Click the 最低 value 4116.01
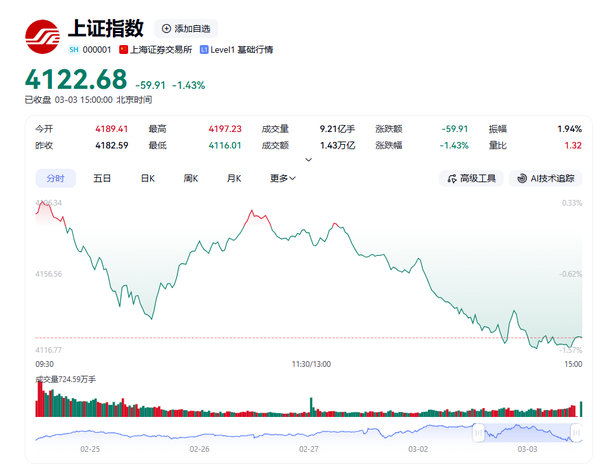This screenshot has height=469, width=600. [225, 145]
